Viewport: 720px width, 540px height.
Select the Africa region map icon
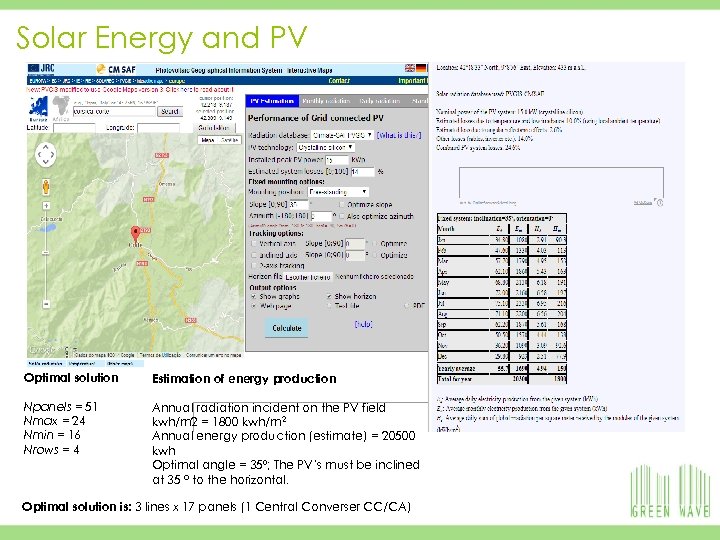(60, 106)
